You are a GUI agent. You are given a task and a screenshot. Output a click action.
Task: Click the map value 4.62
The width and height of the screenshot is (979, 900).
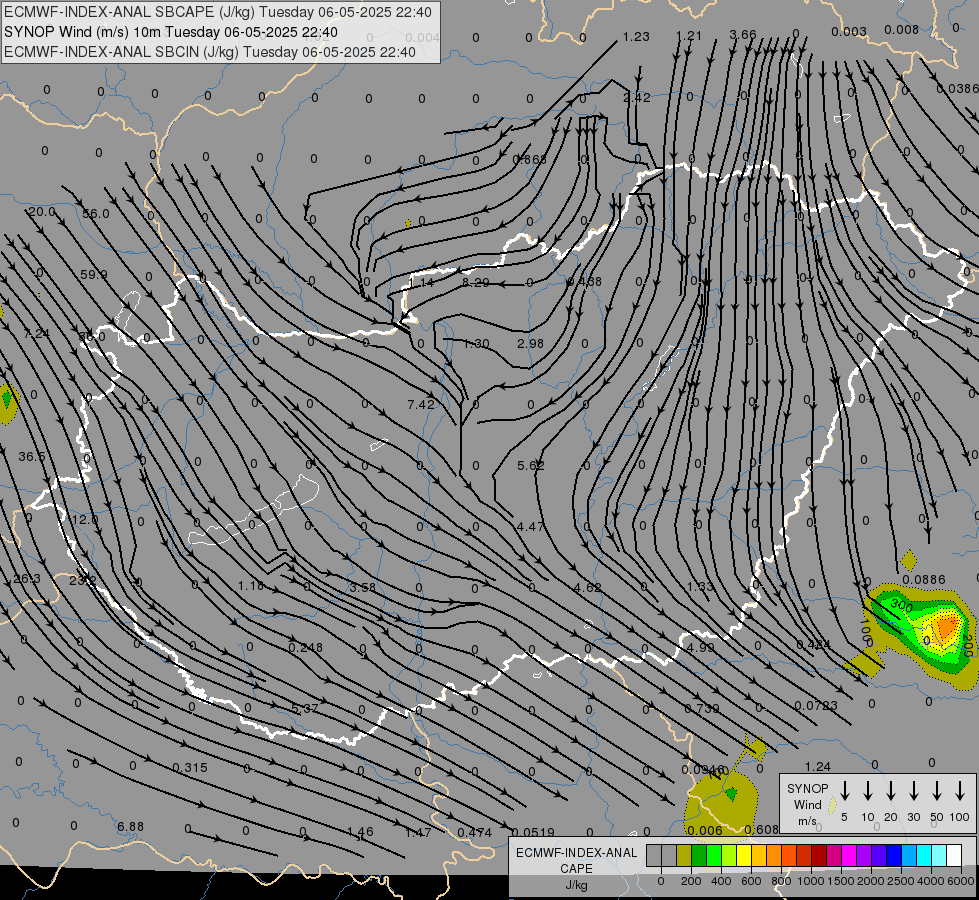pyautogui.click(x=588, y=588)
